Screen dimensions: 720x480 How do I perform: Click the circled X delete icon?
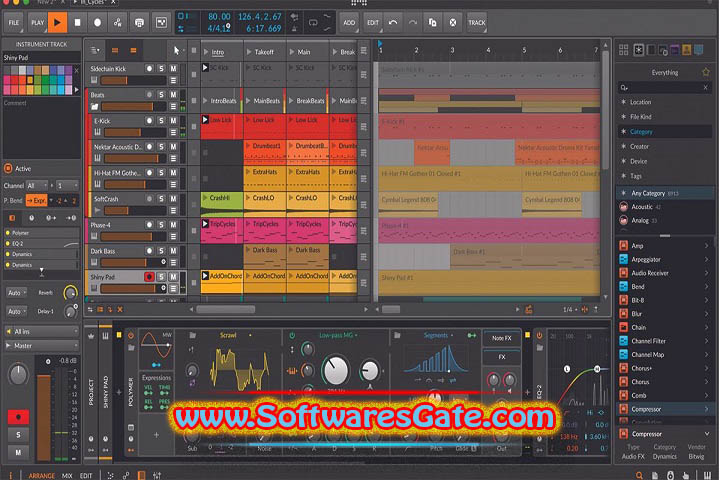[x=453, y=22]
